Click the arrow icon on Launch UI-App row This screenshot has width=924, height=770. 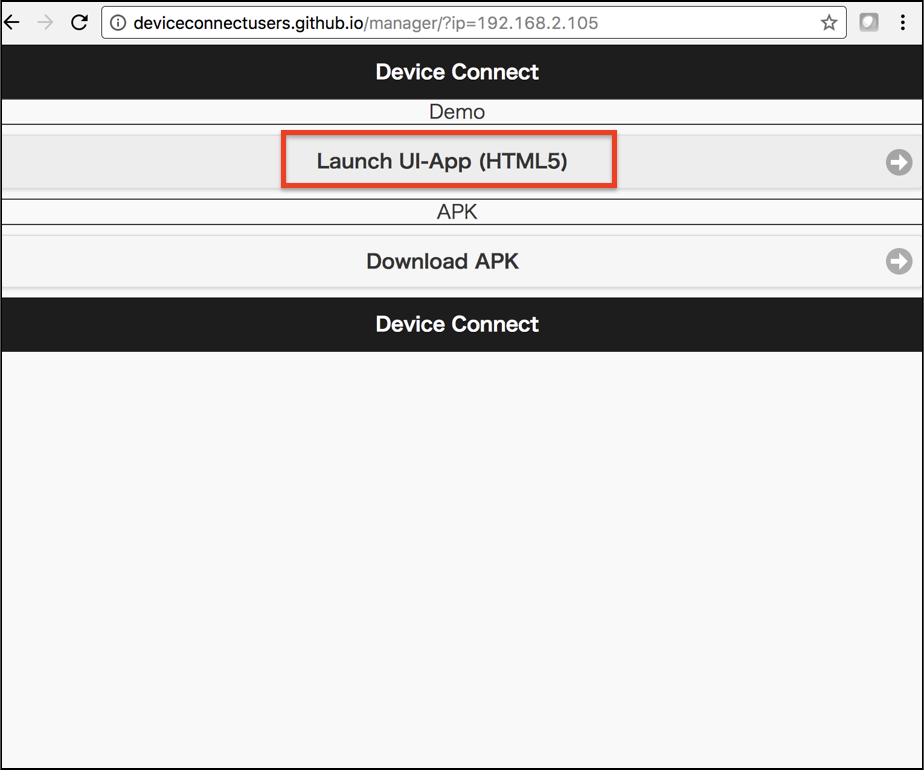(x=898, y=162)
